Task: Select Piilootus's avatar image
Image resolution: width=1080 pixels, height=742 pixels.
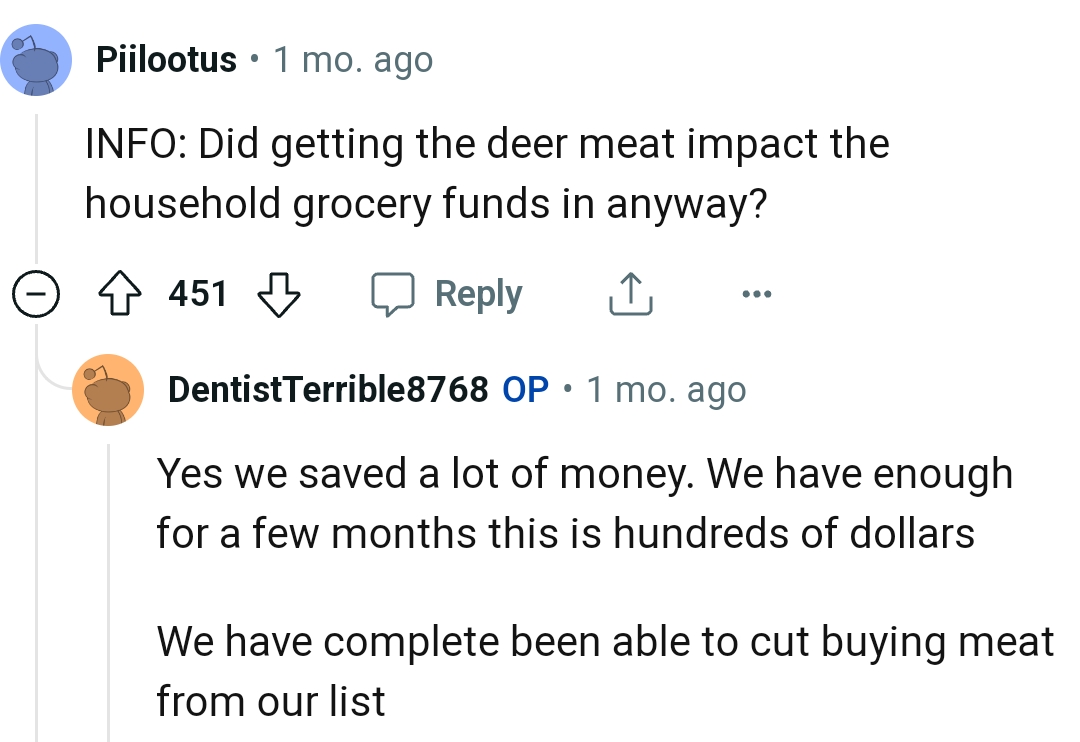Action: click(37, 60)
